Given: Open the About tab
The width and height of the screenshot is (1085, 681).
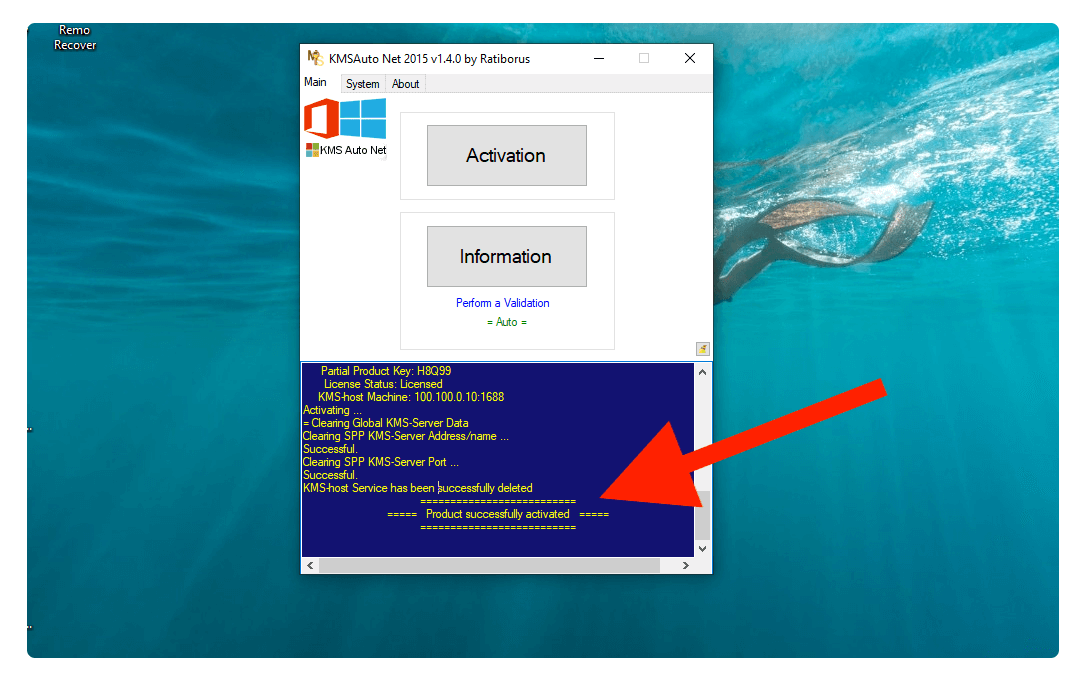Looking at the screenshot, I should [405, 83].
